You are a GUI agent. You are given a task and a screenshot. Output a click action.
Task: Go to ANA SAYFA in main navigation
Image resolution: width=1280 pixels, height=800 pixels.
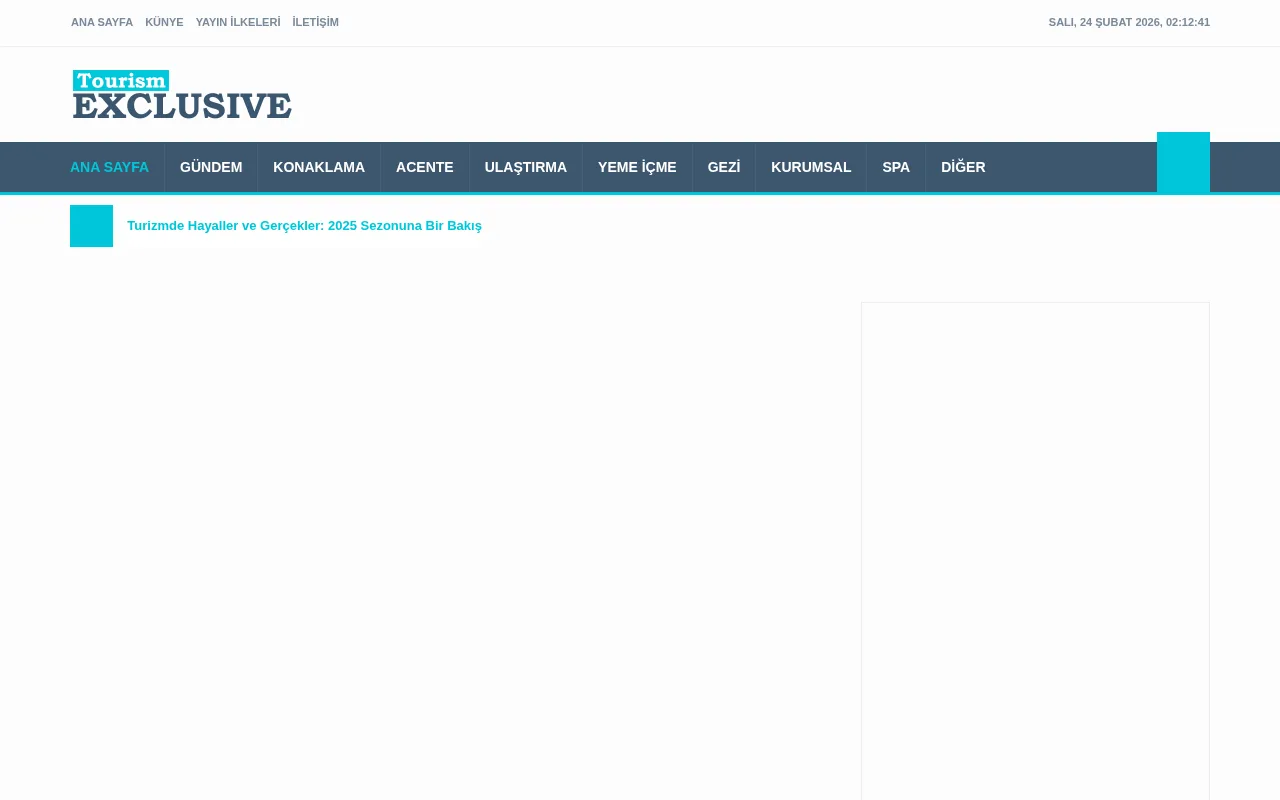(109, 167)
